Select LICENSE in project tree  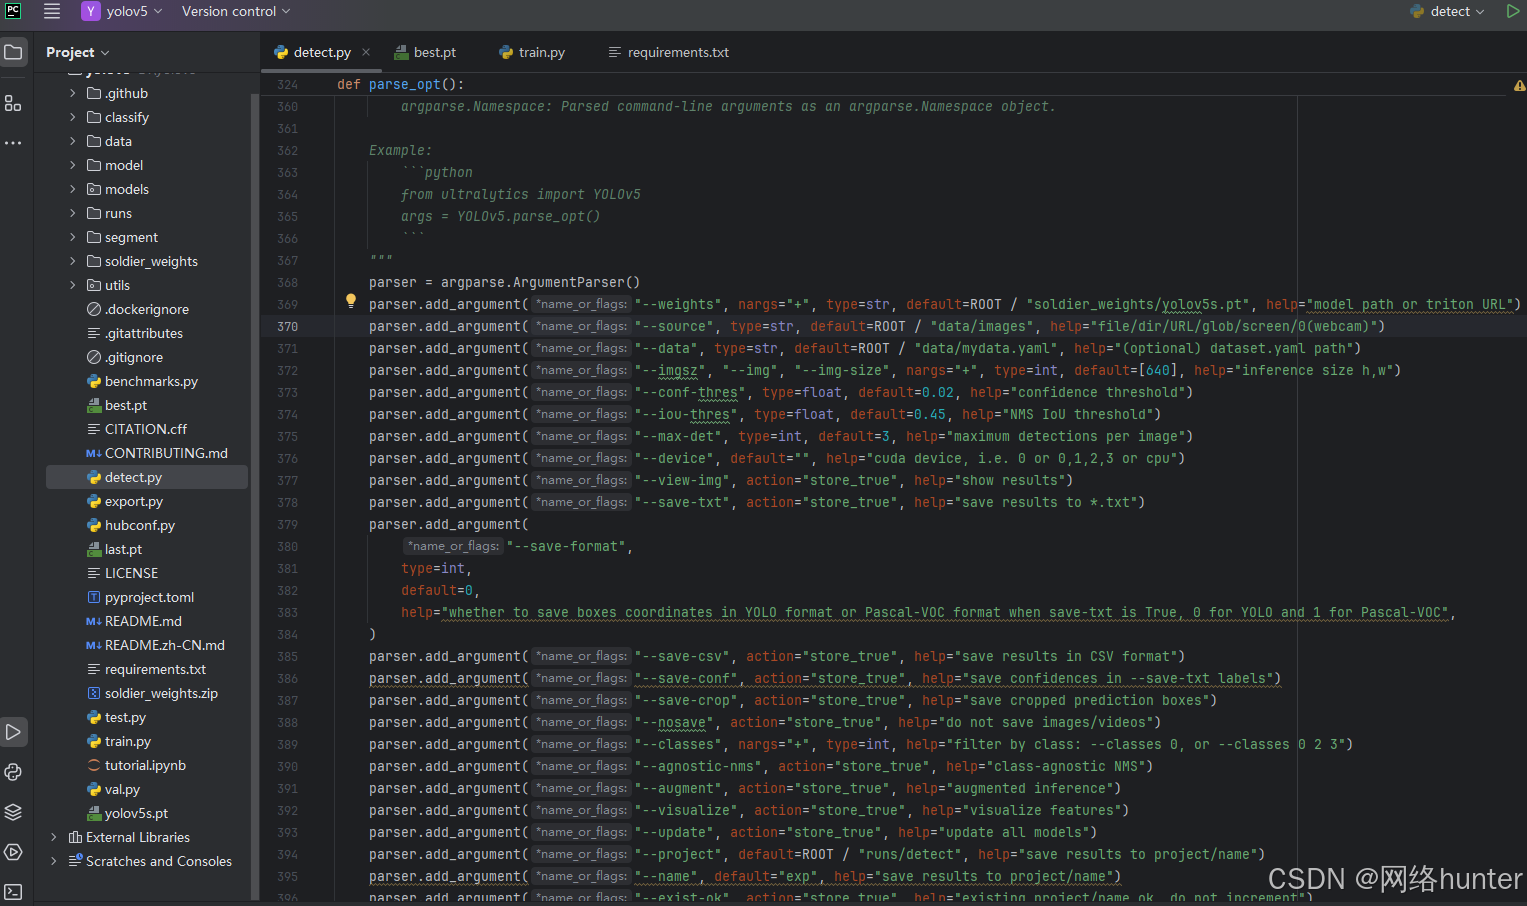[122, 573]
